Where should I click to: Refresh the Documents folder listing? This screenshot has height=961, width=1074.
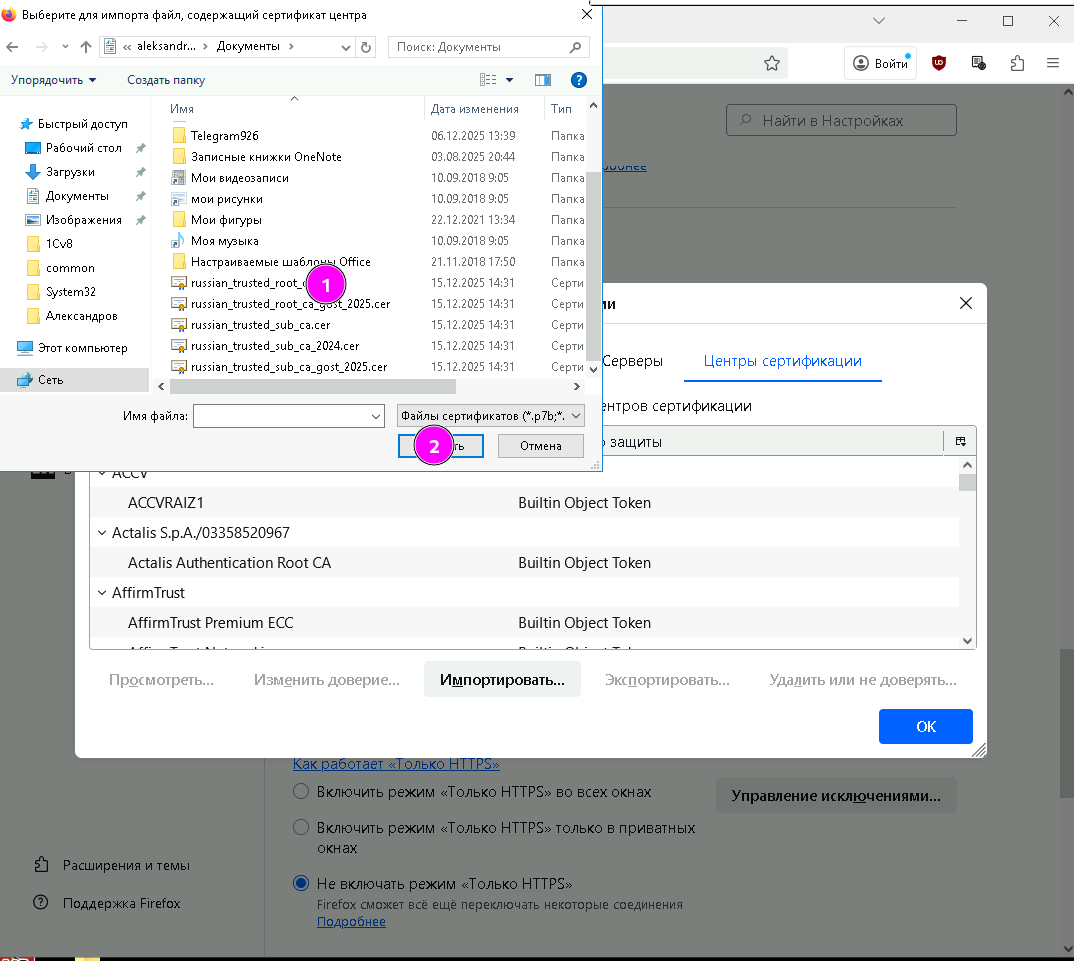[x=366, y=47]
